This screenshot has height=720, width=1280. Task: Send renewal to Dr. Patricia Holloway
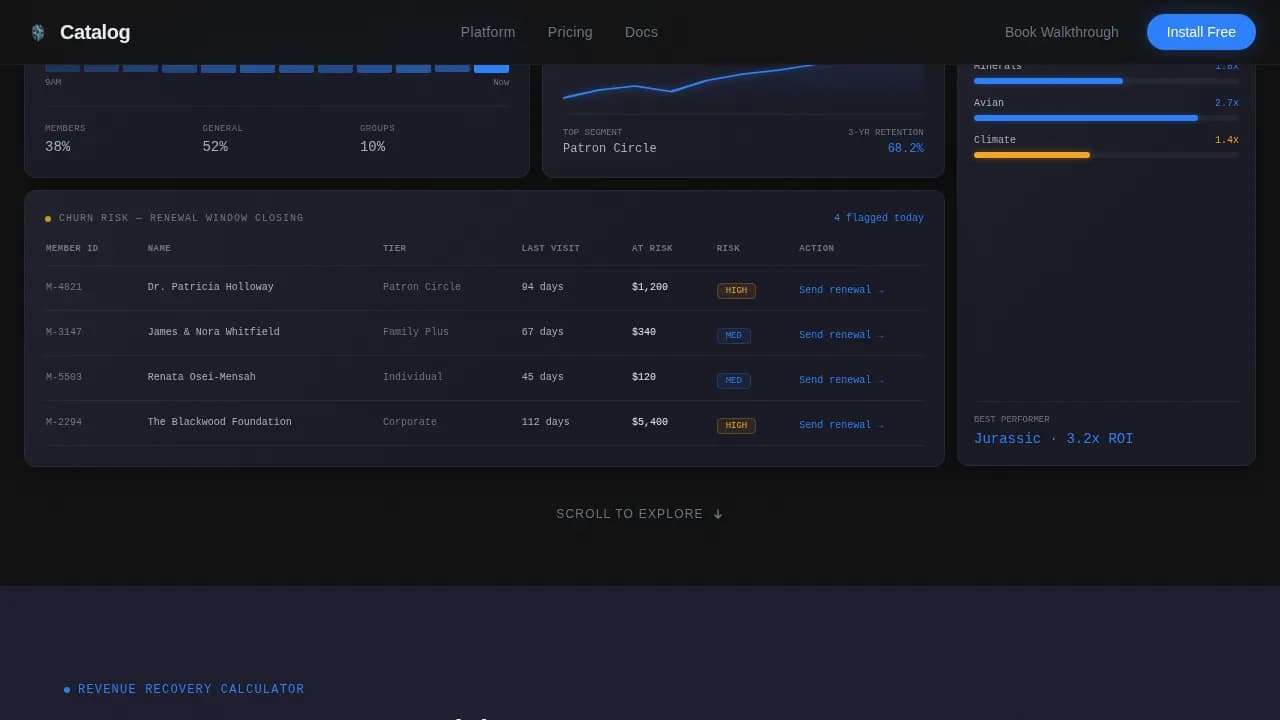pyautogui.click(x=841, y=290)
